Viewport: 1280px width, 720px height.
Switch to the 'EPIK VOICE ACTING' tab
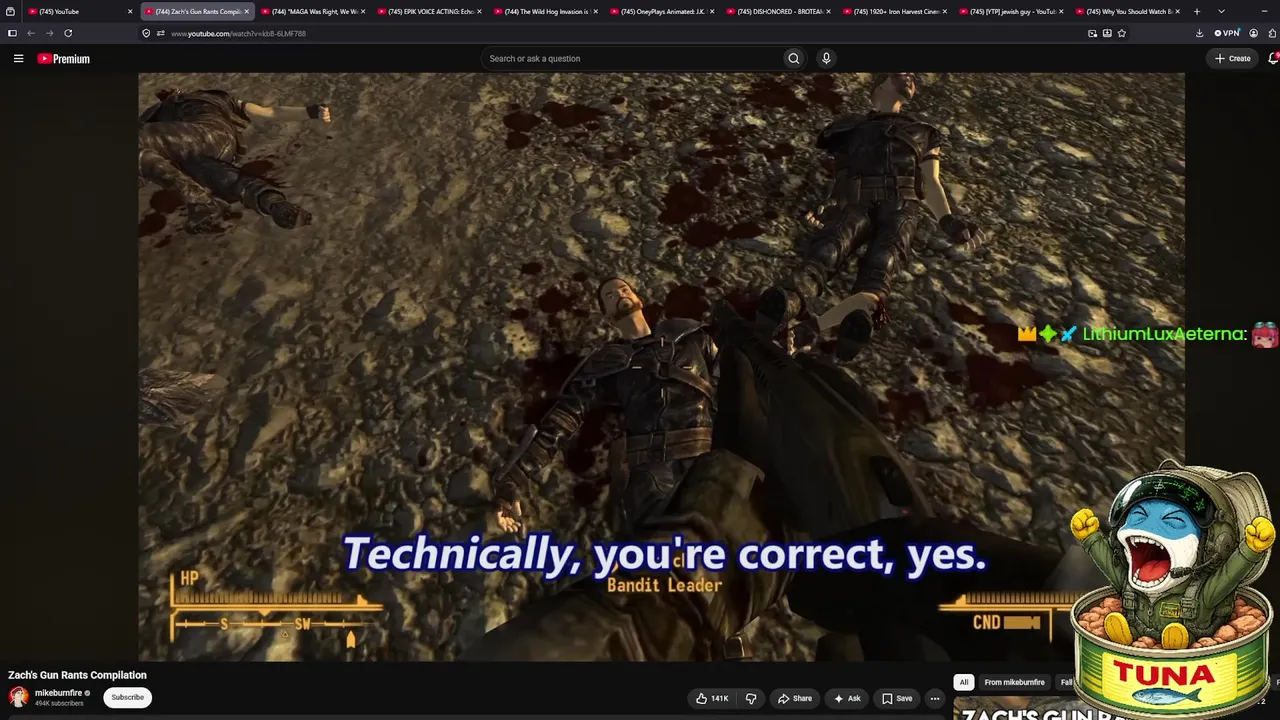coord(430,12)
